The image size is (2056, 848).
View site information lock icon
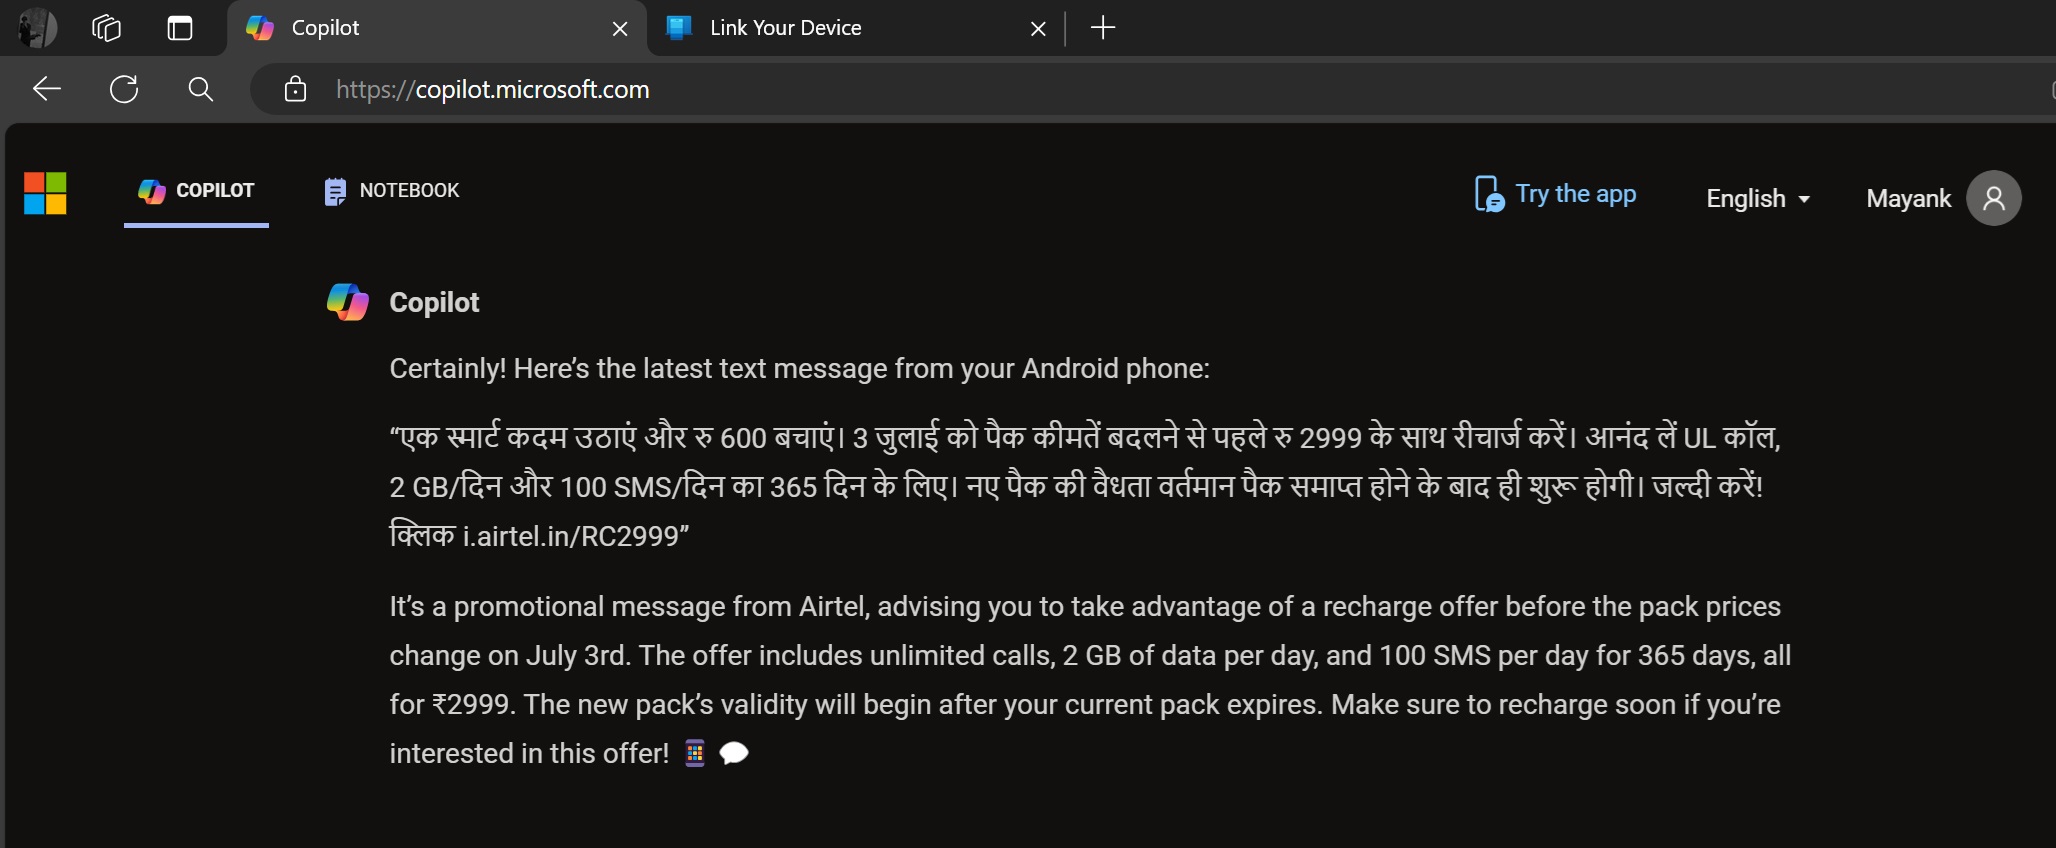tap(295, 89)
